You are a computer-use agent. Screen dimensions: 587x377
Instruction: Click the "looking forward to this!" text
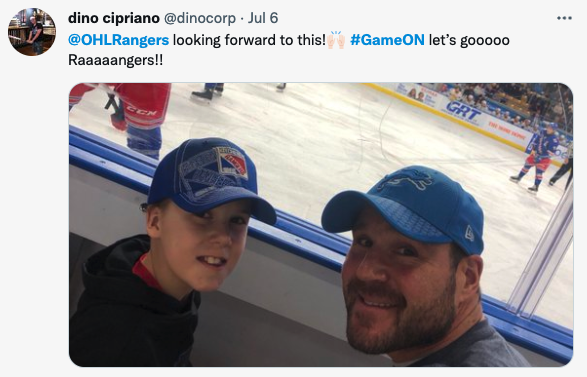pos(249,40)
